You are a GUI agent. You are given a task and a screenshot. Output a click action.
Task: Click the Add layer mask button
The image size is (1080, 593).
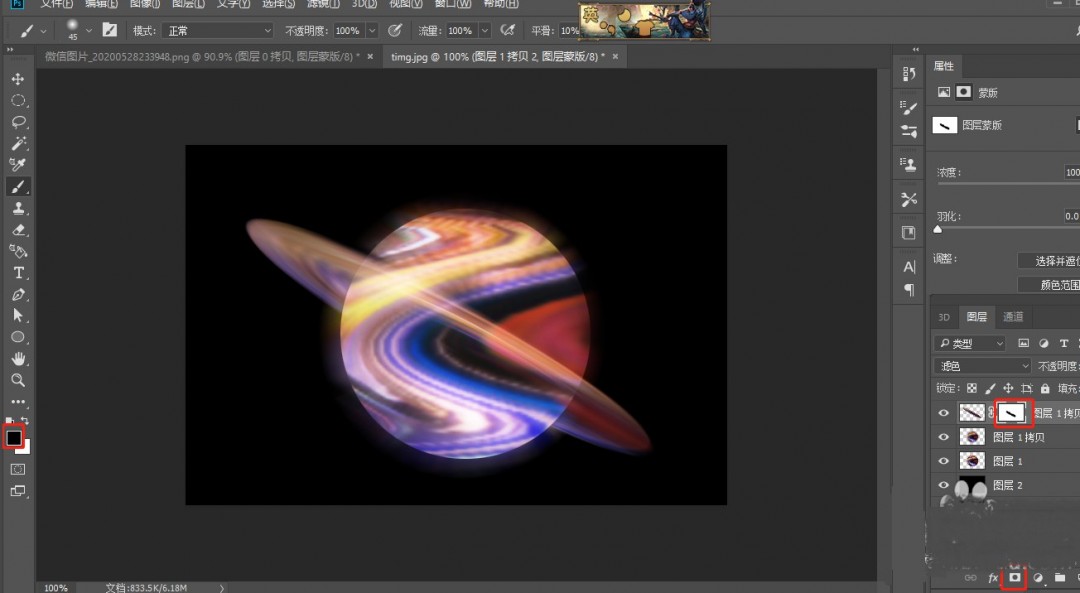point(1015,577)
